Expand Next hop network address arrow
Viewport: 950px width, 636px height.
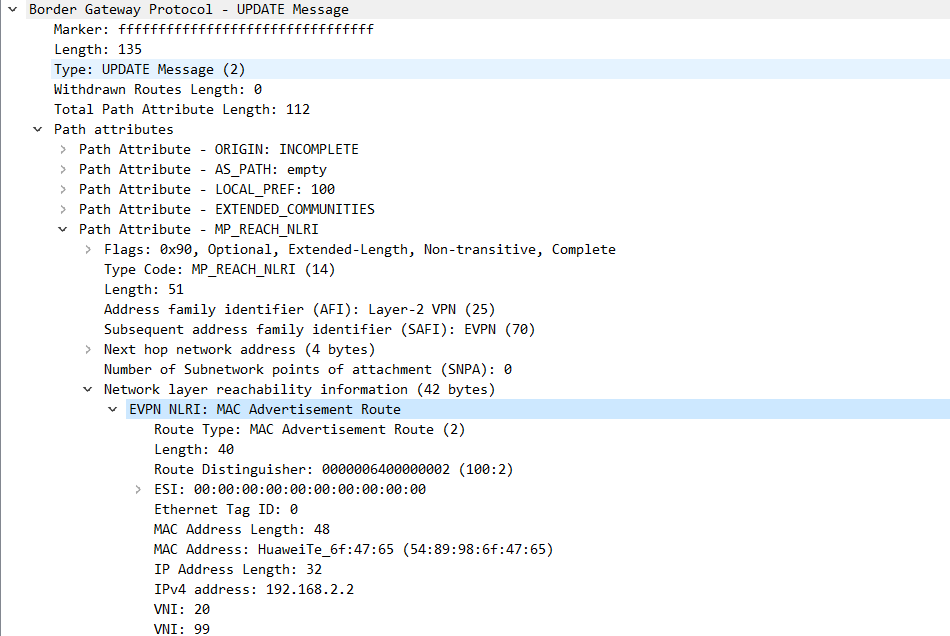(x=88, y=349)
